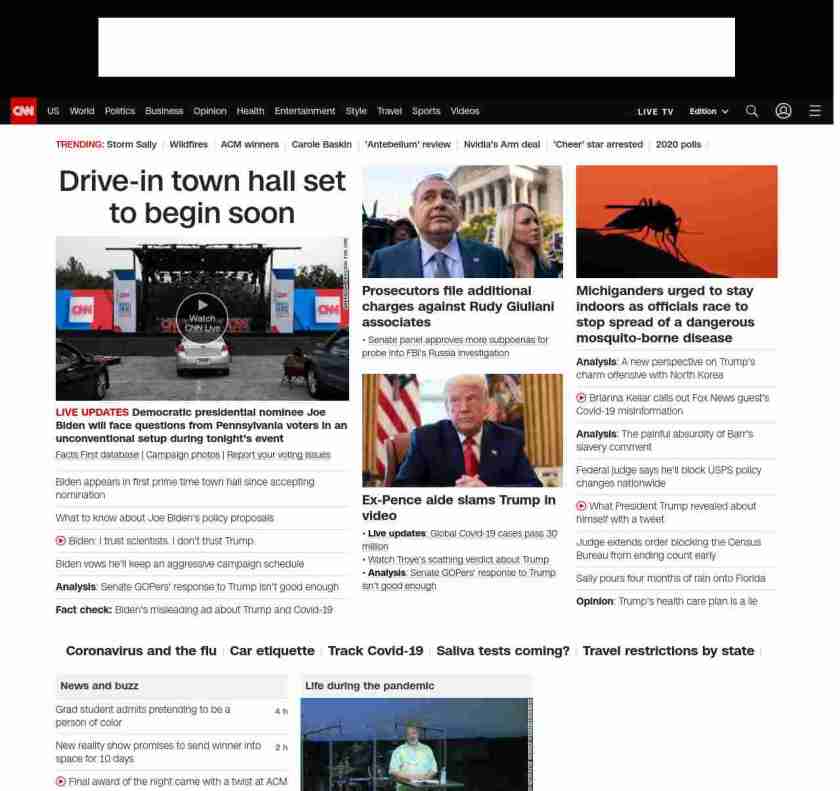Screen dimensions: 840x791
Task: Go to the Entertainment section
Action: tap(305, 111)
